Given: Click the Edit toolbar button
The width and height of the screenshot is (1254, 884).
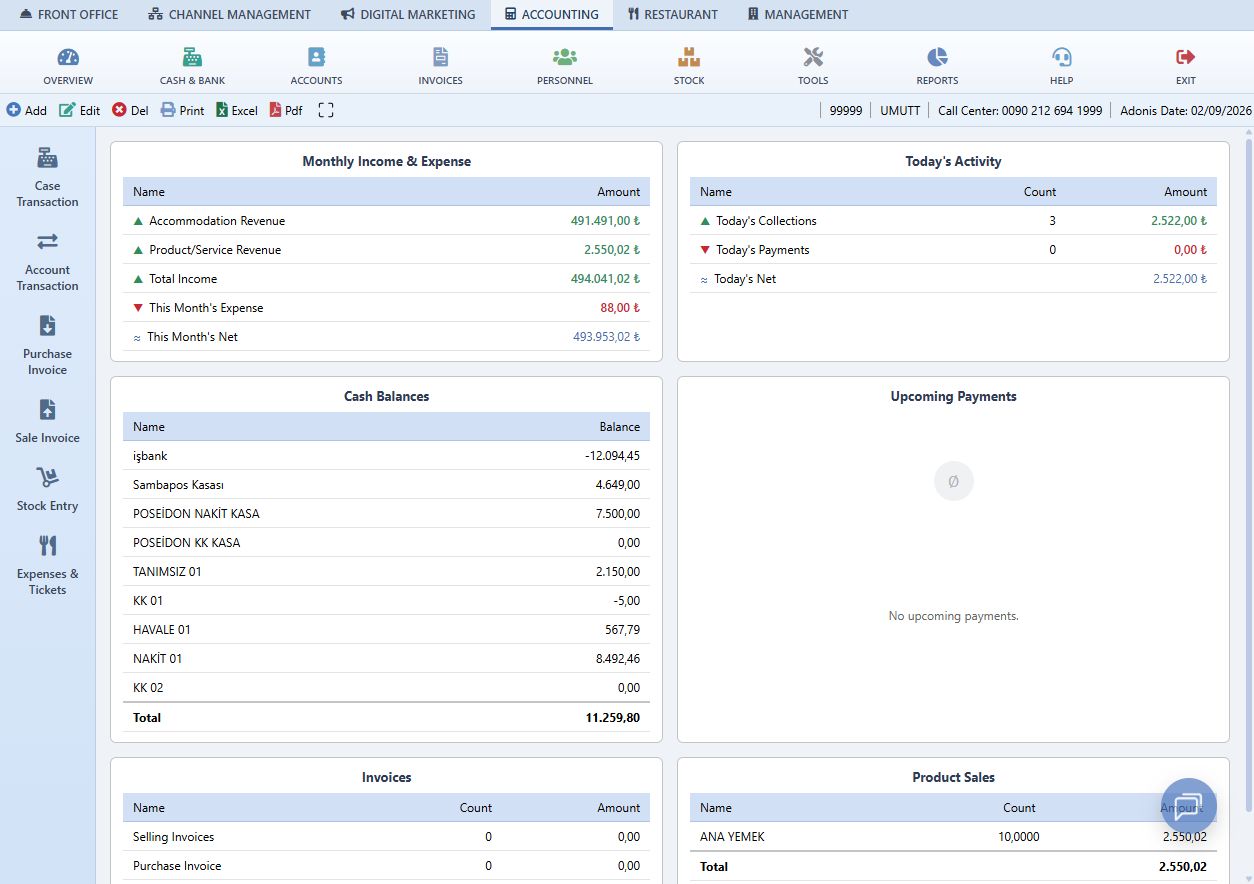Looking at the screenshot, I should [80, 110].
